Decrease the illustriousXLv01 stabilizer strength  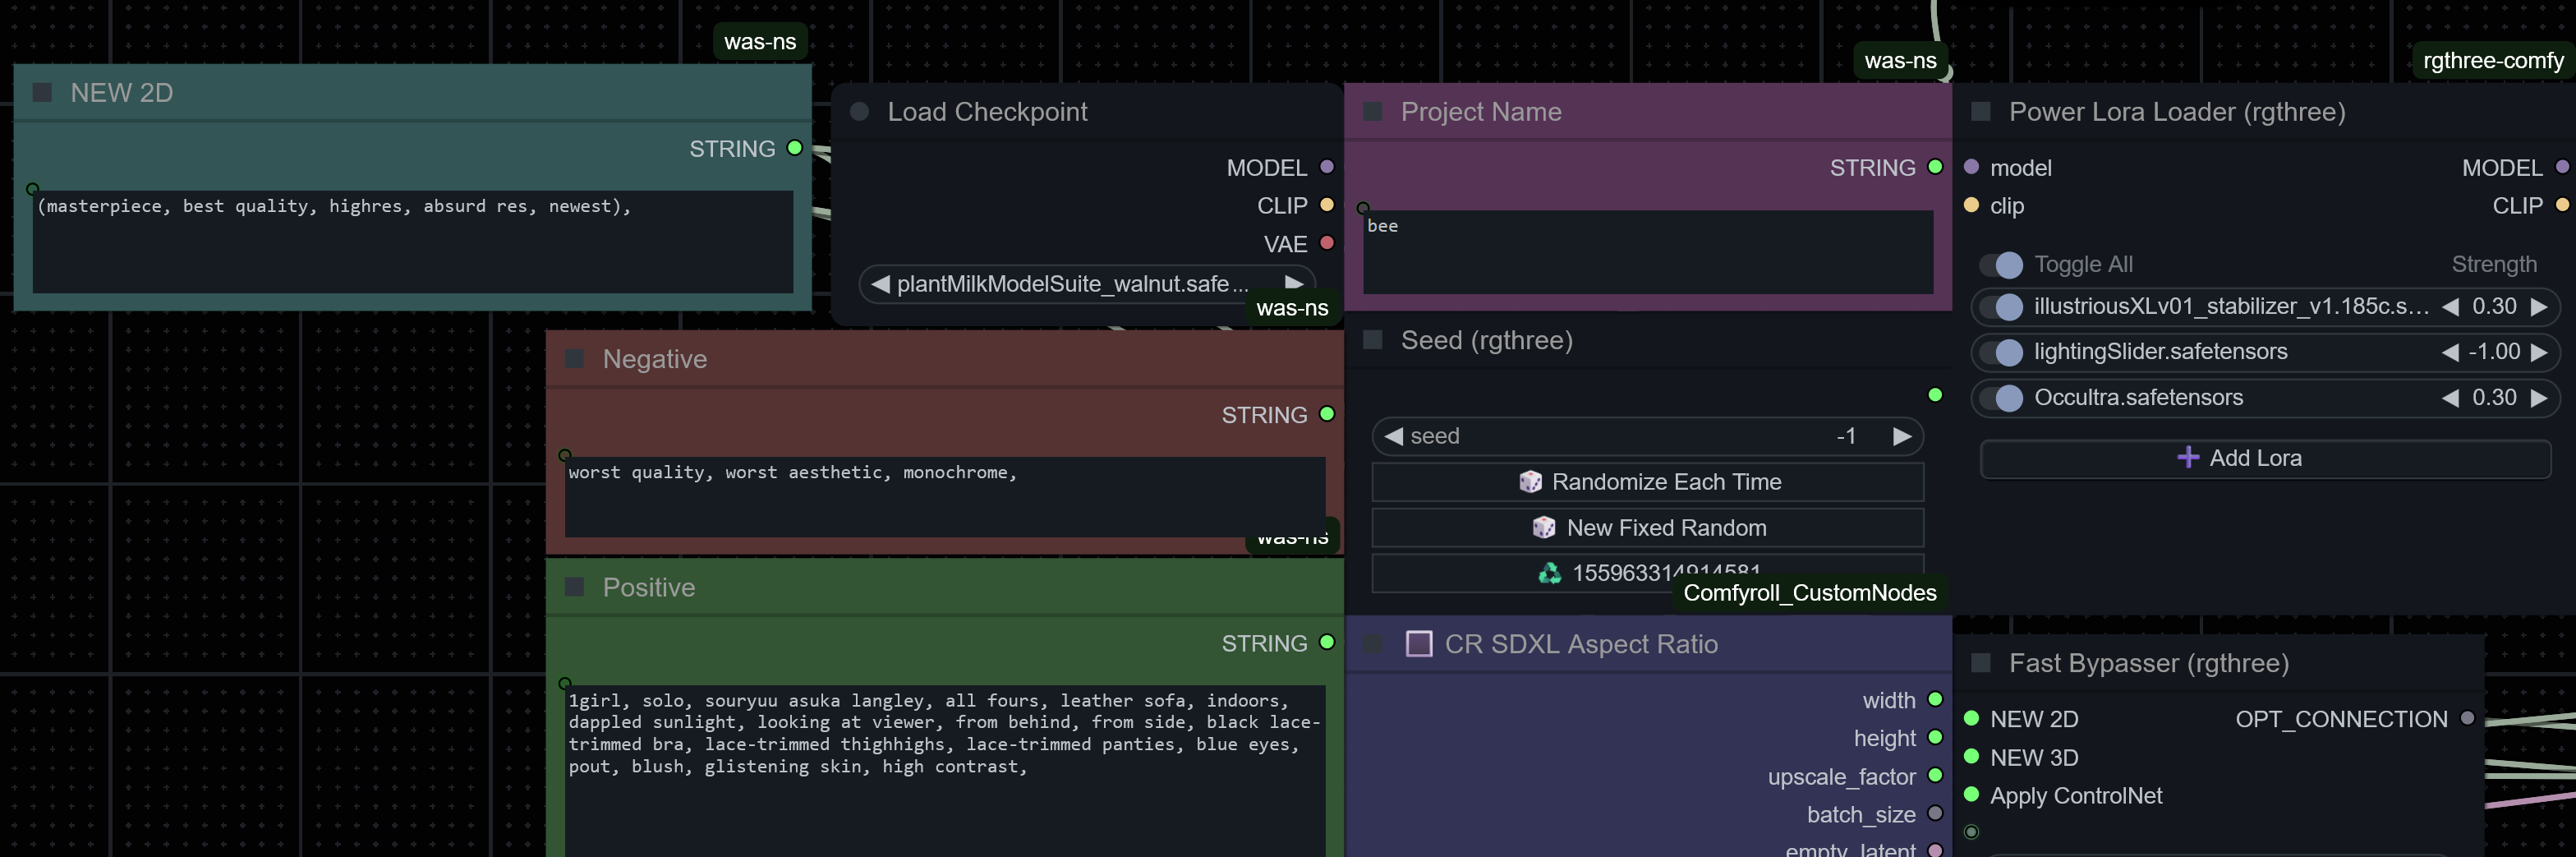tap(2450, 307)
